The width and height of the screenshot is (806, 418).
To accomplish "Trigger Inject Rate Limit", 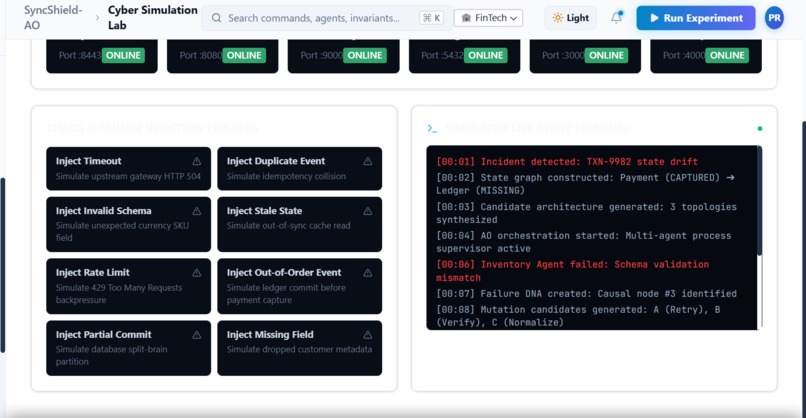I will click(129, 286).
